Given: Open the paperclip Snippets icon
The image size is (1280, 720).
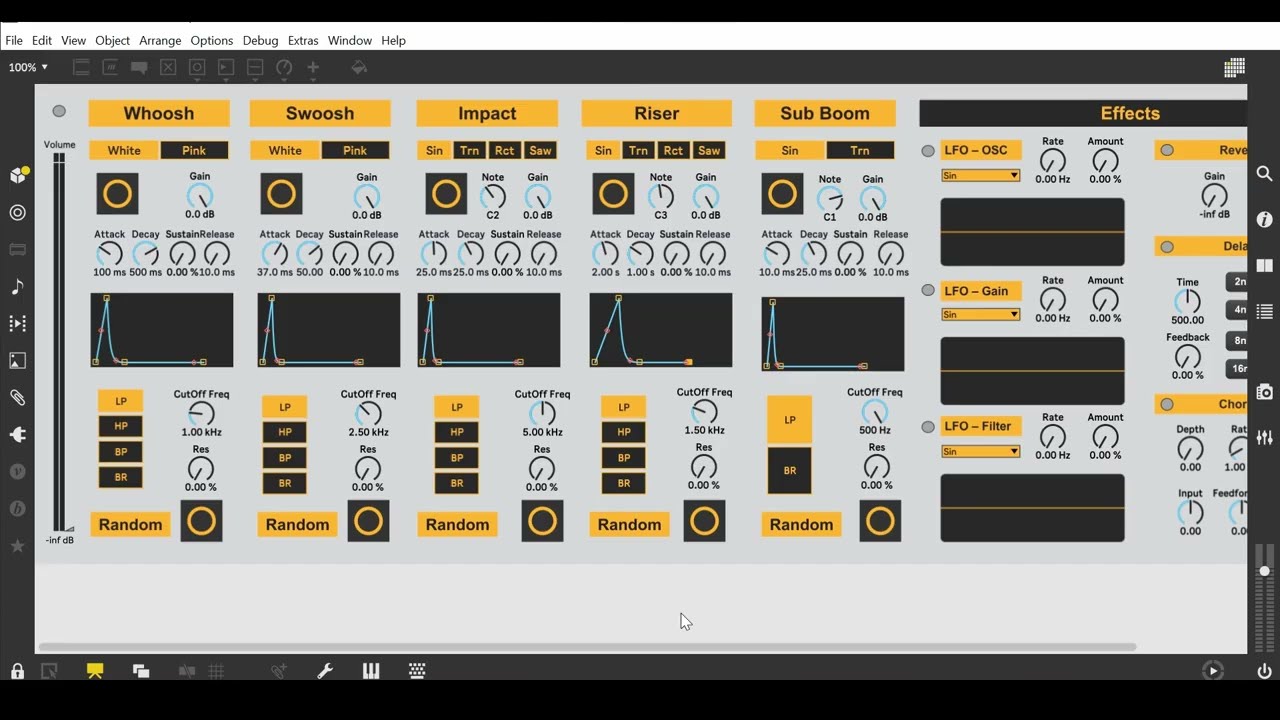Looking at the screenshot, I should click(x=17, y=397).
